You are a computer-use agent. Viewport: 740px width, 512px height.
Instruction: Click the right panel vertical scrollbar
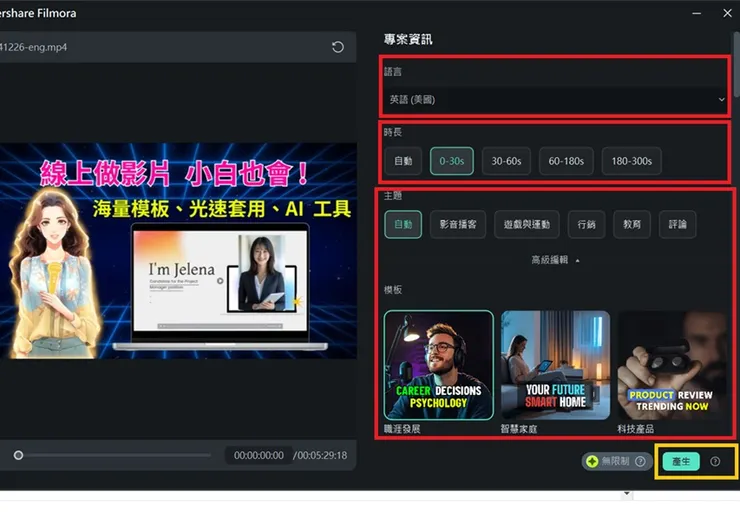coord(736,65)
